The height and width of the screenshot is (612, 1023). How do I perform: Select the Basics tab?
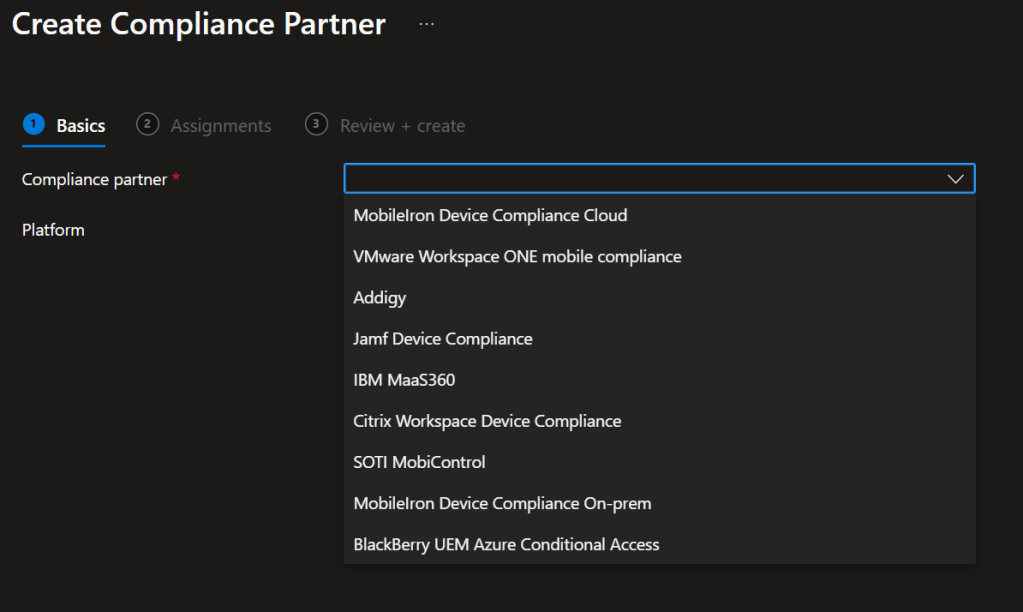81,125
